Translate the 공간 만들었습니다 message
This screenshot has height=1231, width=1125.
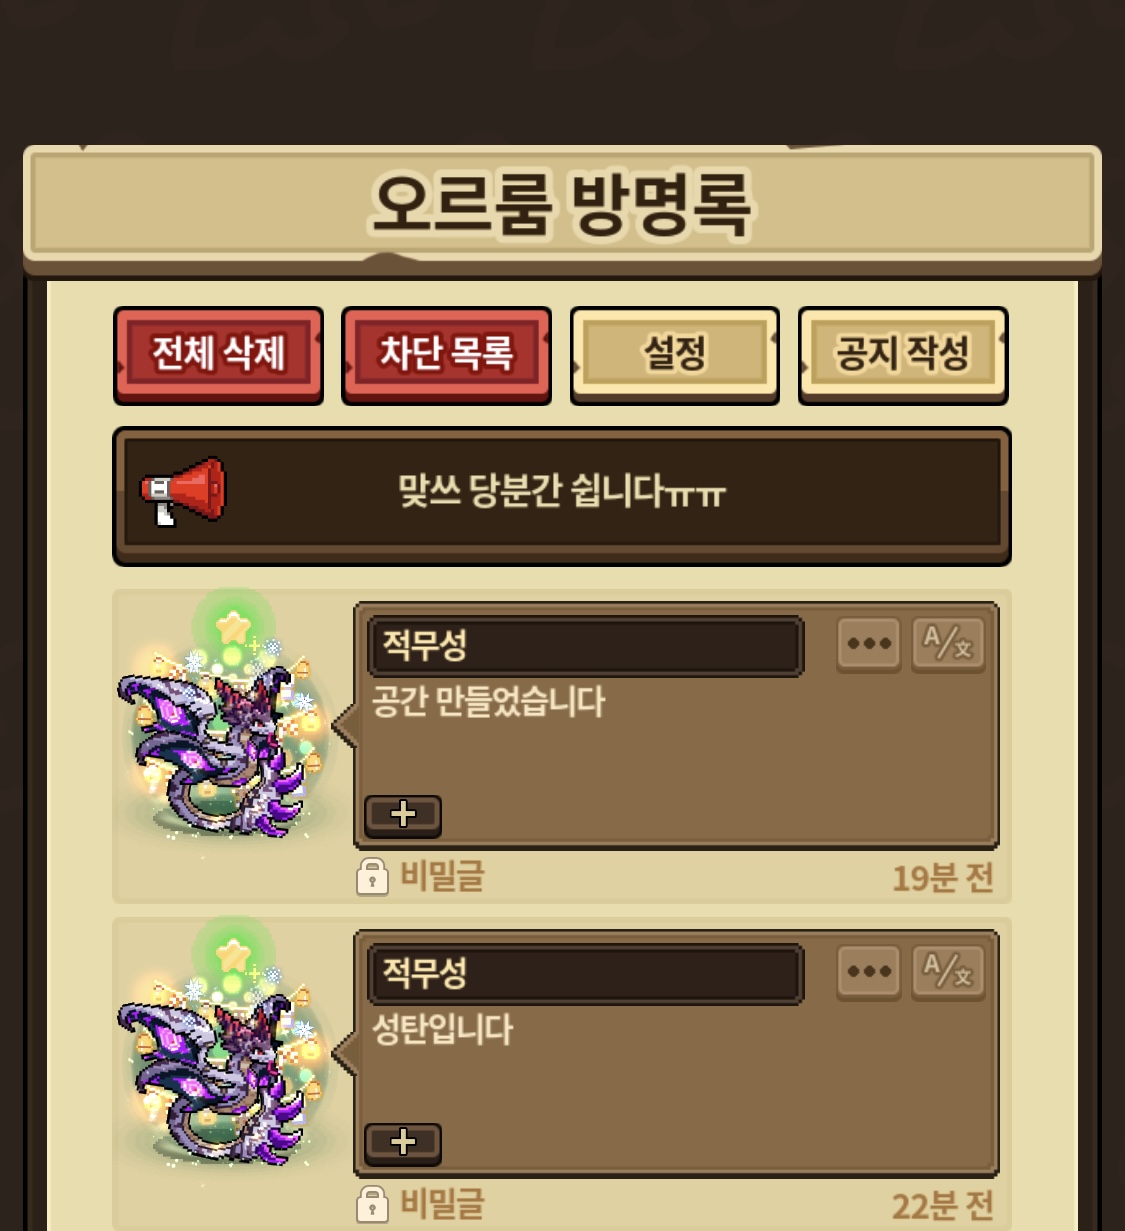coord(948,643)
